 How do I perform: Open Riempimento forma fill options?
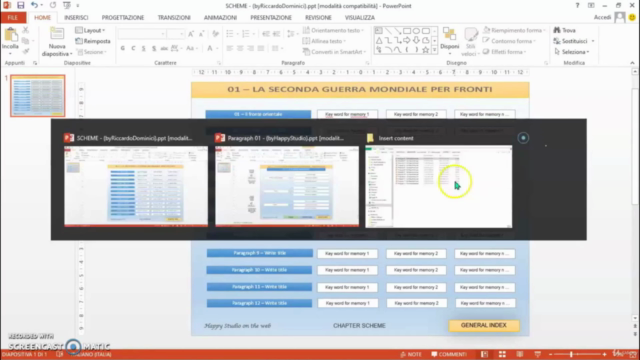point(514,30)
